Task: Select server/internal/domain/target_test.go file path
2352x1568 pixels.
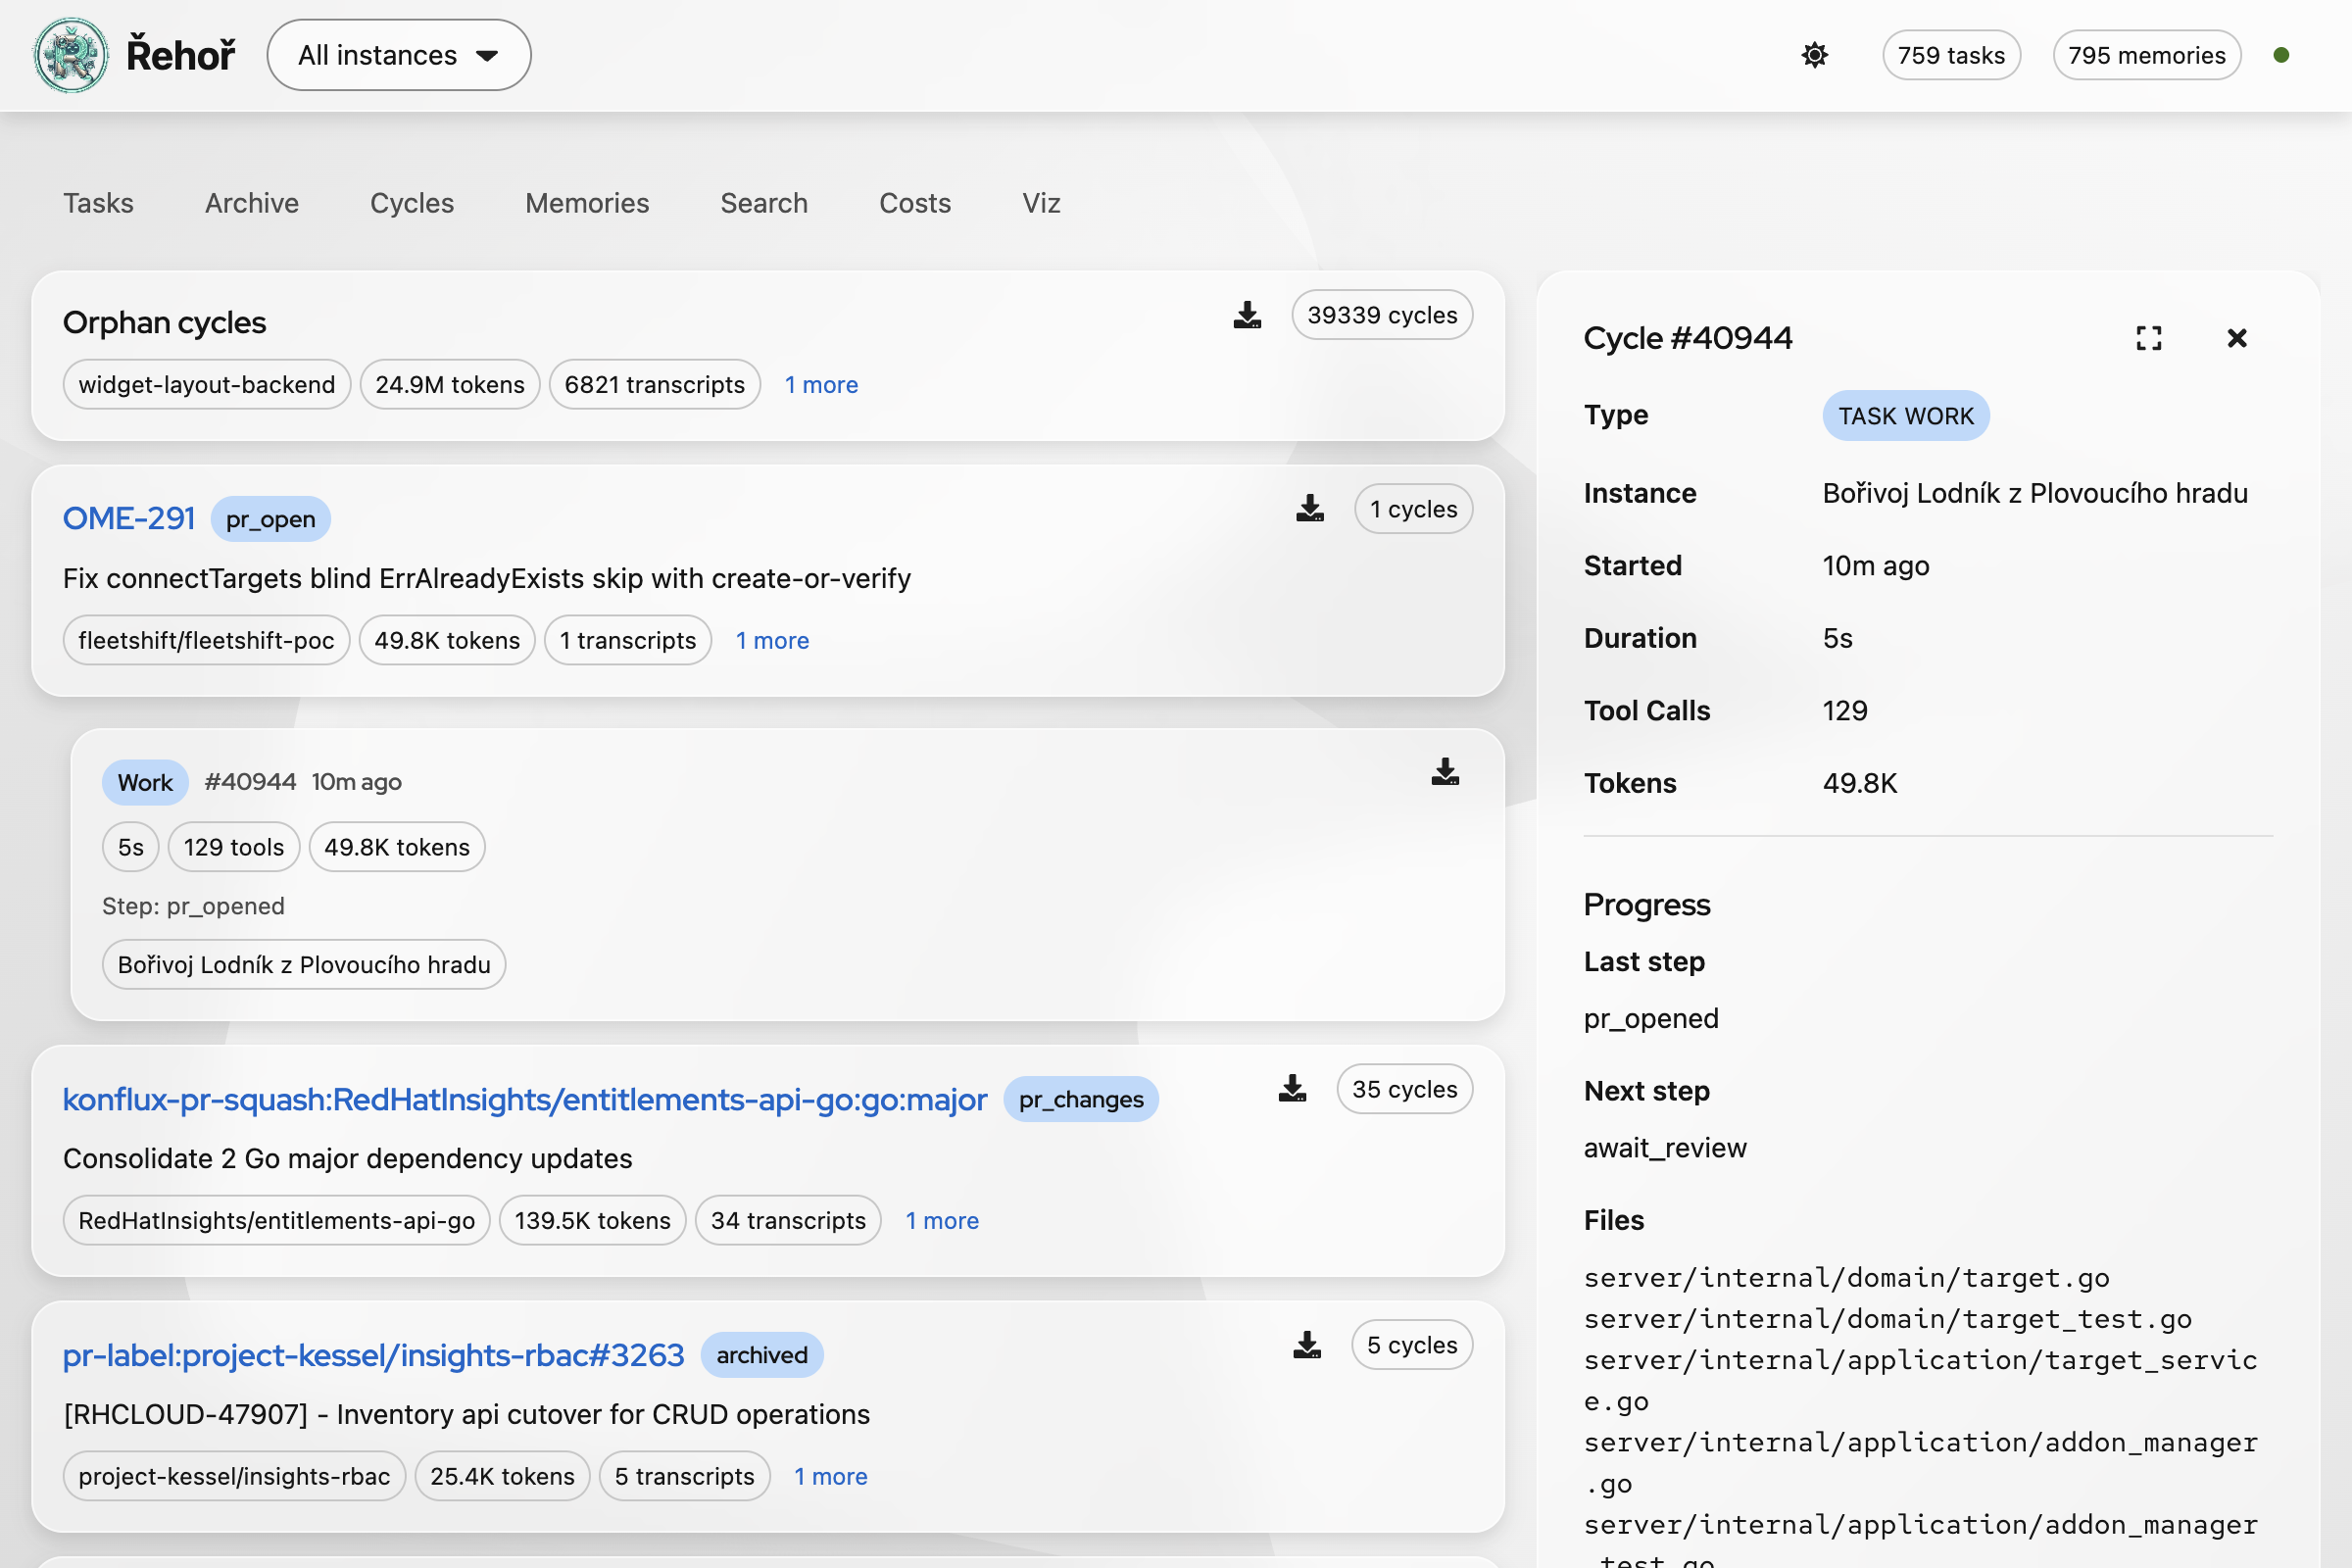Action: click(x=1888, y=1319)
